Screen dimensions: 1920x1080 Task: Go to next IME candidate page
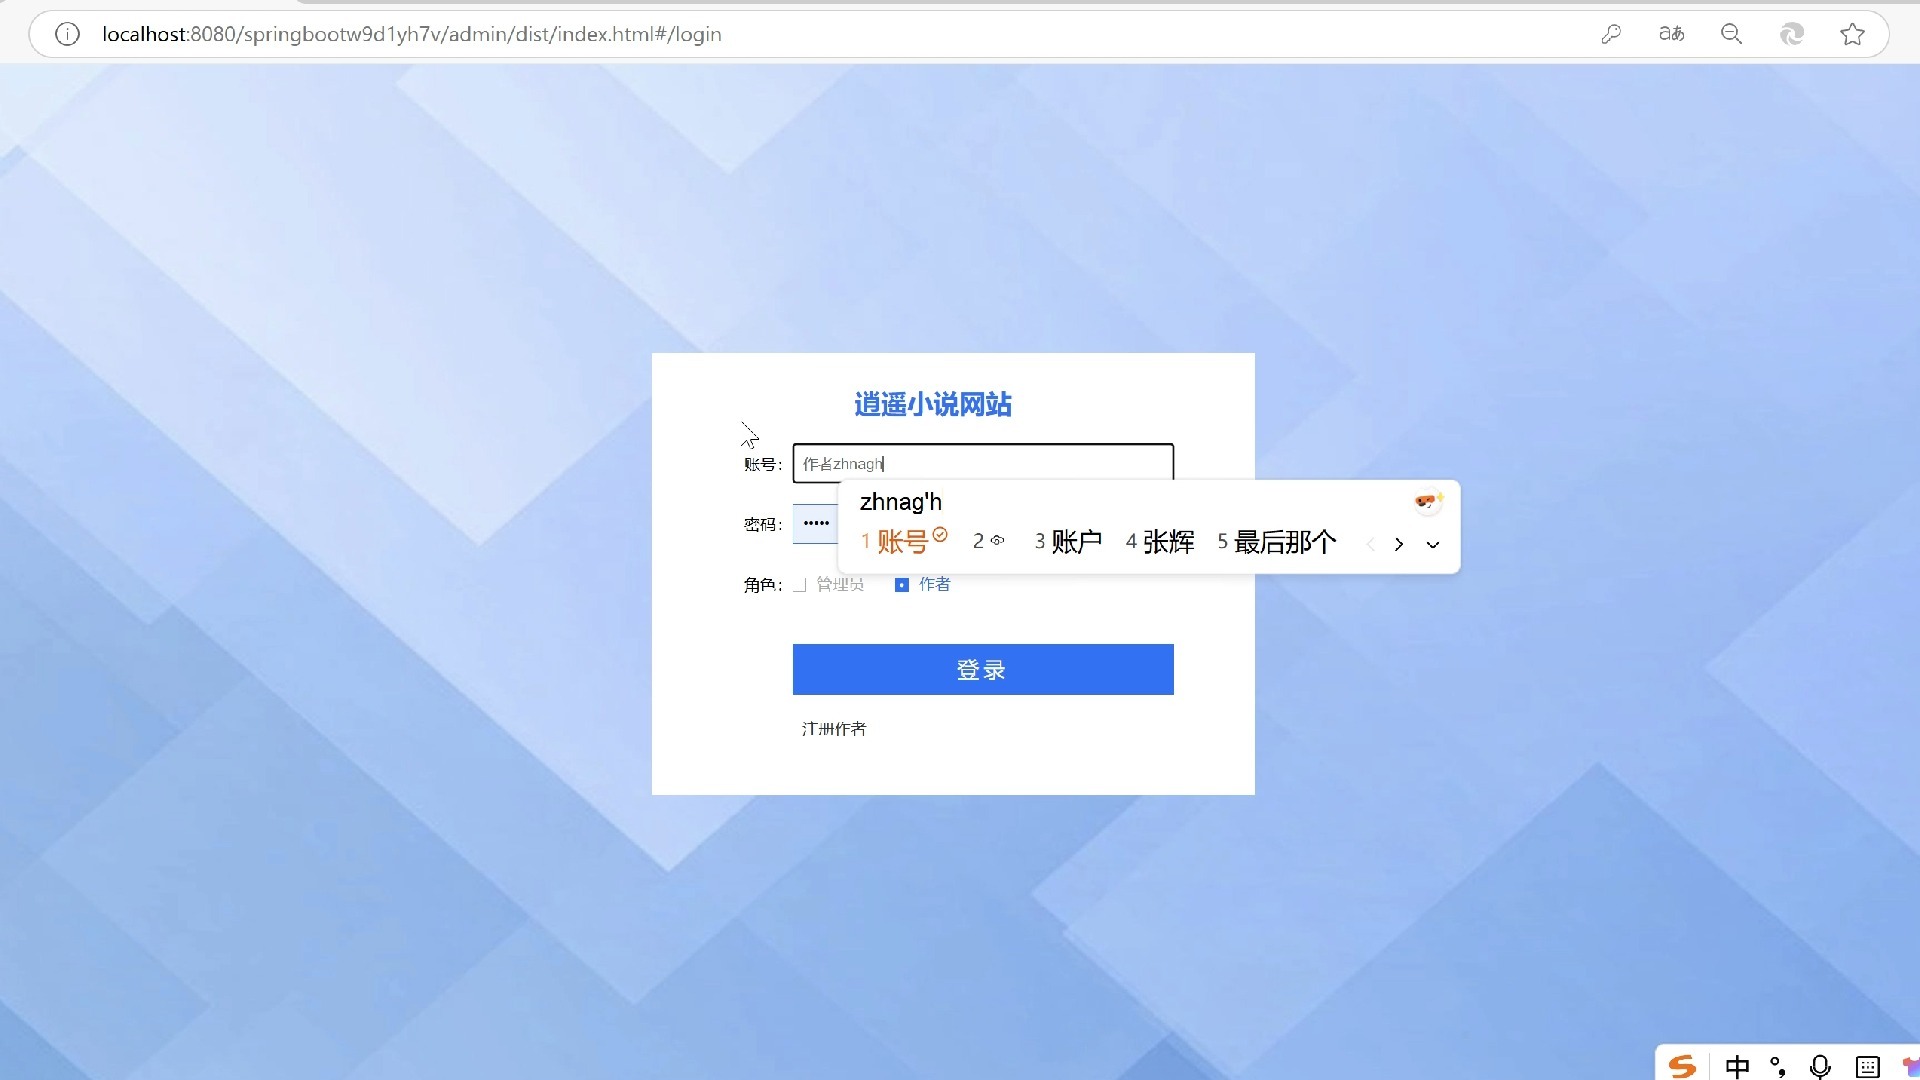pos(1399,544)
